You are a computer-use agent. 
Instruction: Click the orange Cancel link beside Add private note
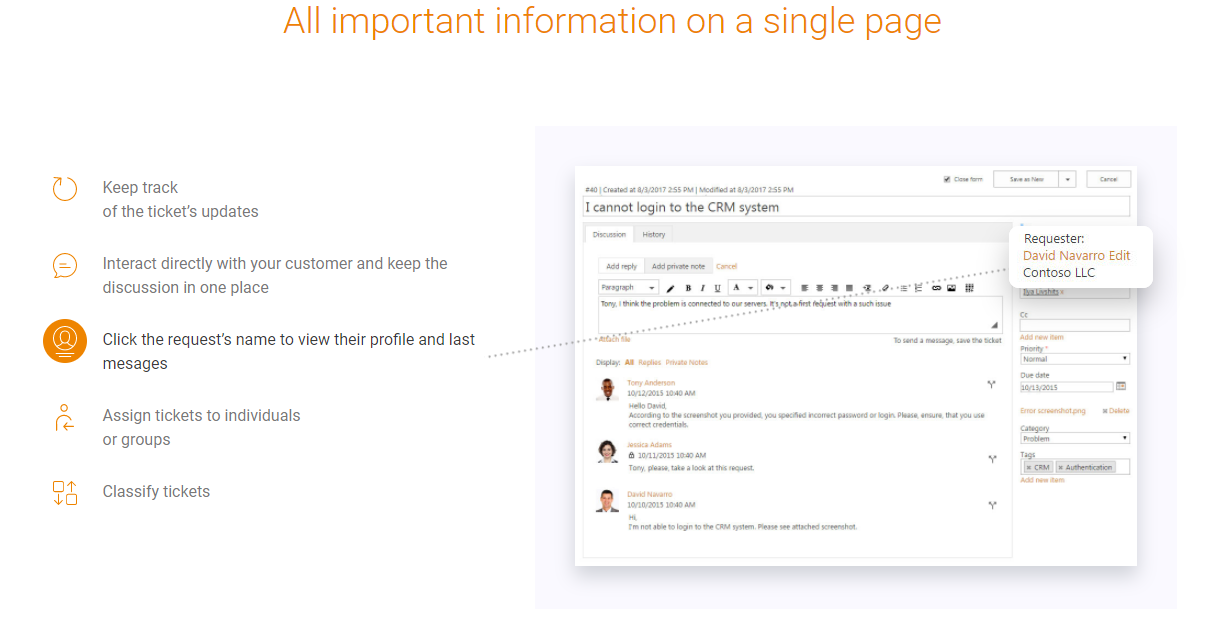726,266
